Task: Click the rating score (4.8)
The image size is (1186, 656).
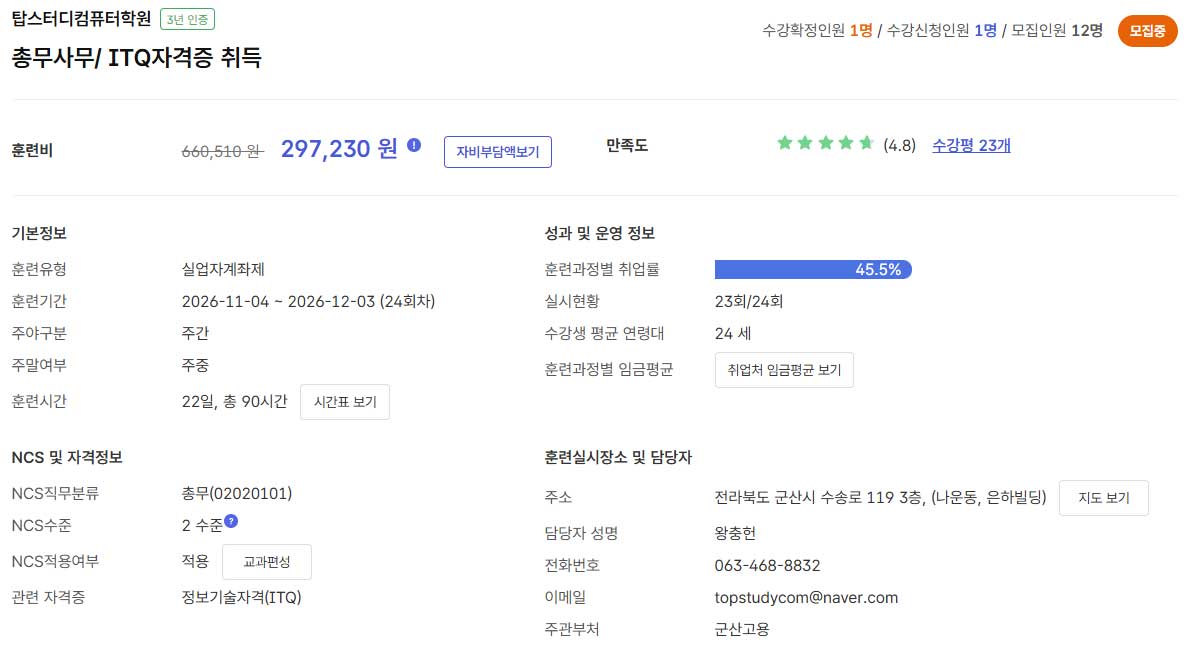Action: point(899,145)
